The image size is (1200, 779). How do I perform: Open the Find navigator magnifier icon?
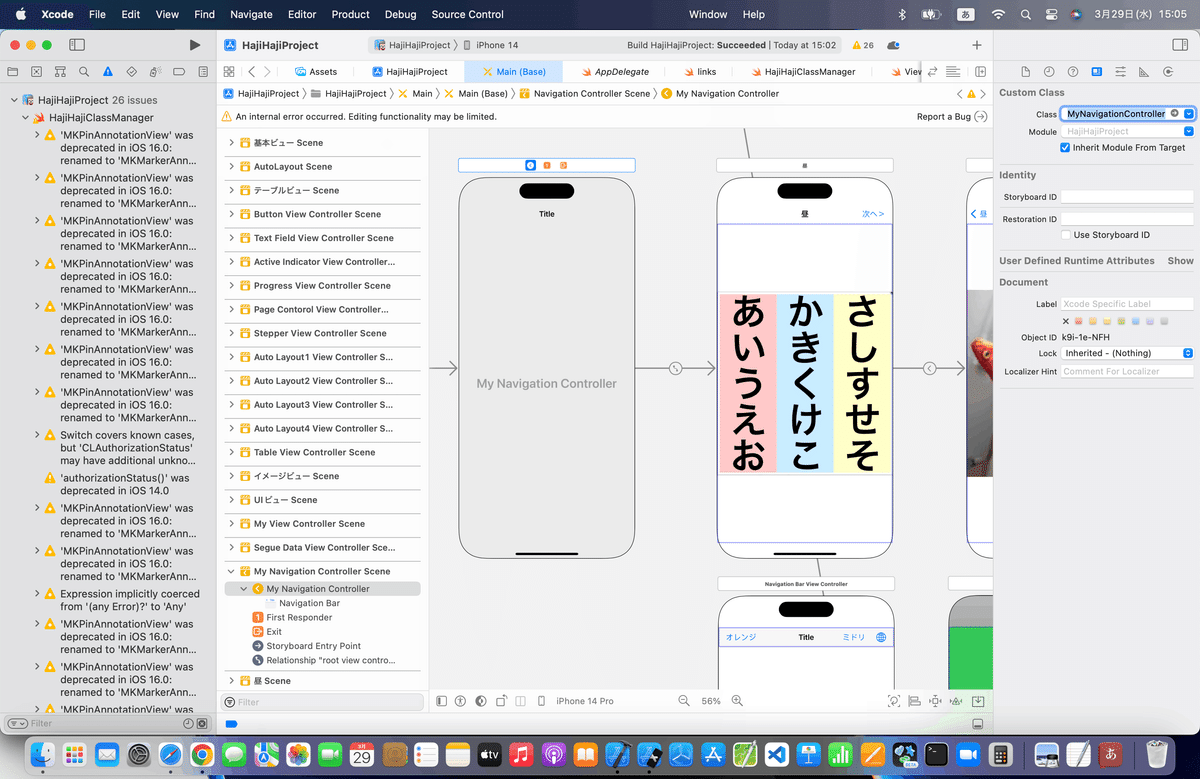coord(85,72)
